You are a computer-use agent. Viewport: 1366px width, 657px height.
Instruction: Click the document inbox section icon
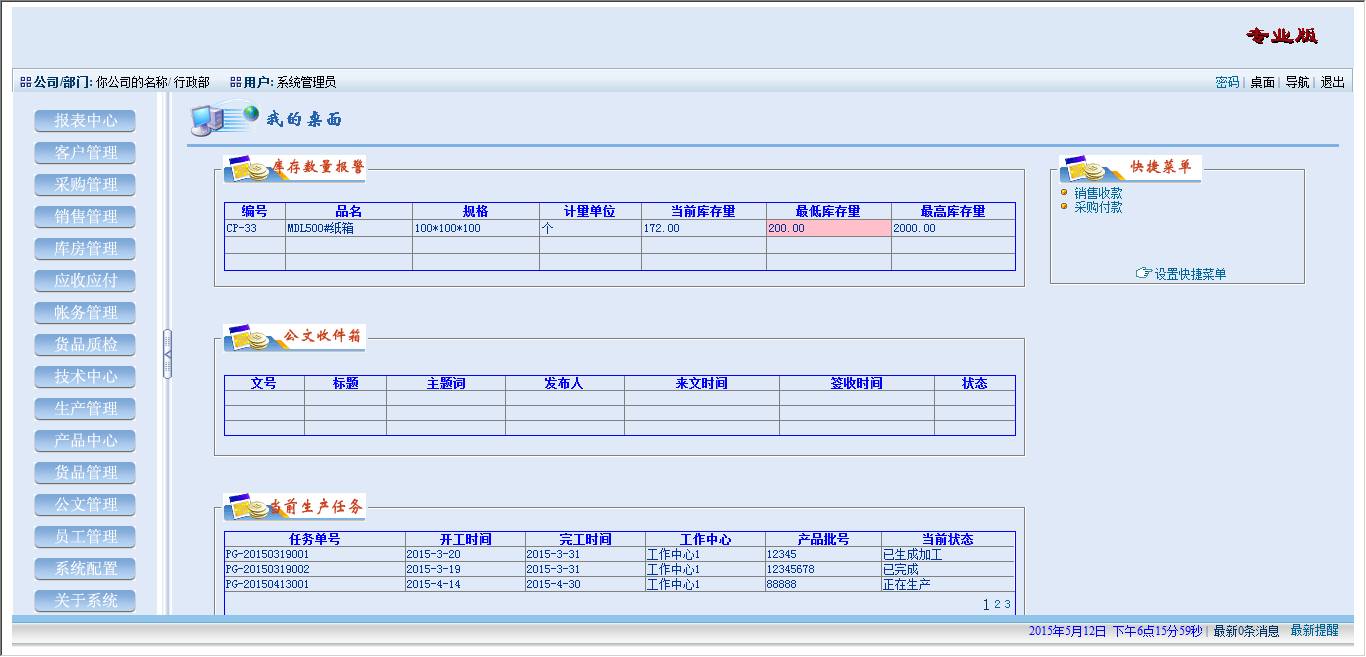[246, 338]
